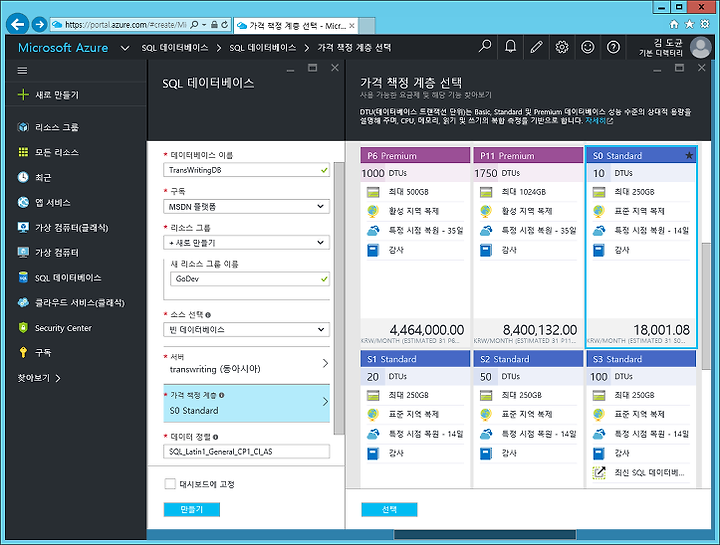Select the P11 Premium pricing tier
The height and width of the screenshot is (545, 720).
pyautogui.click(x=528, y=247)
